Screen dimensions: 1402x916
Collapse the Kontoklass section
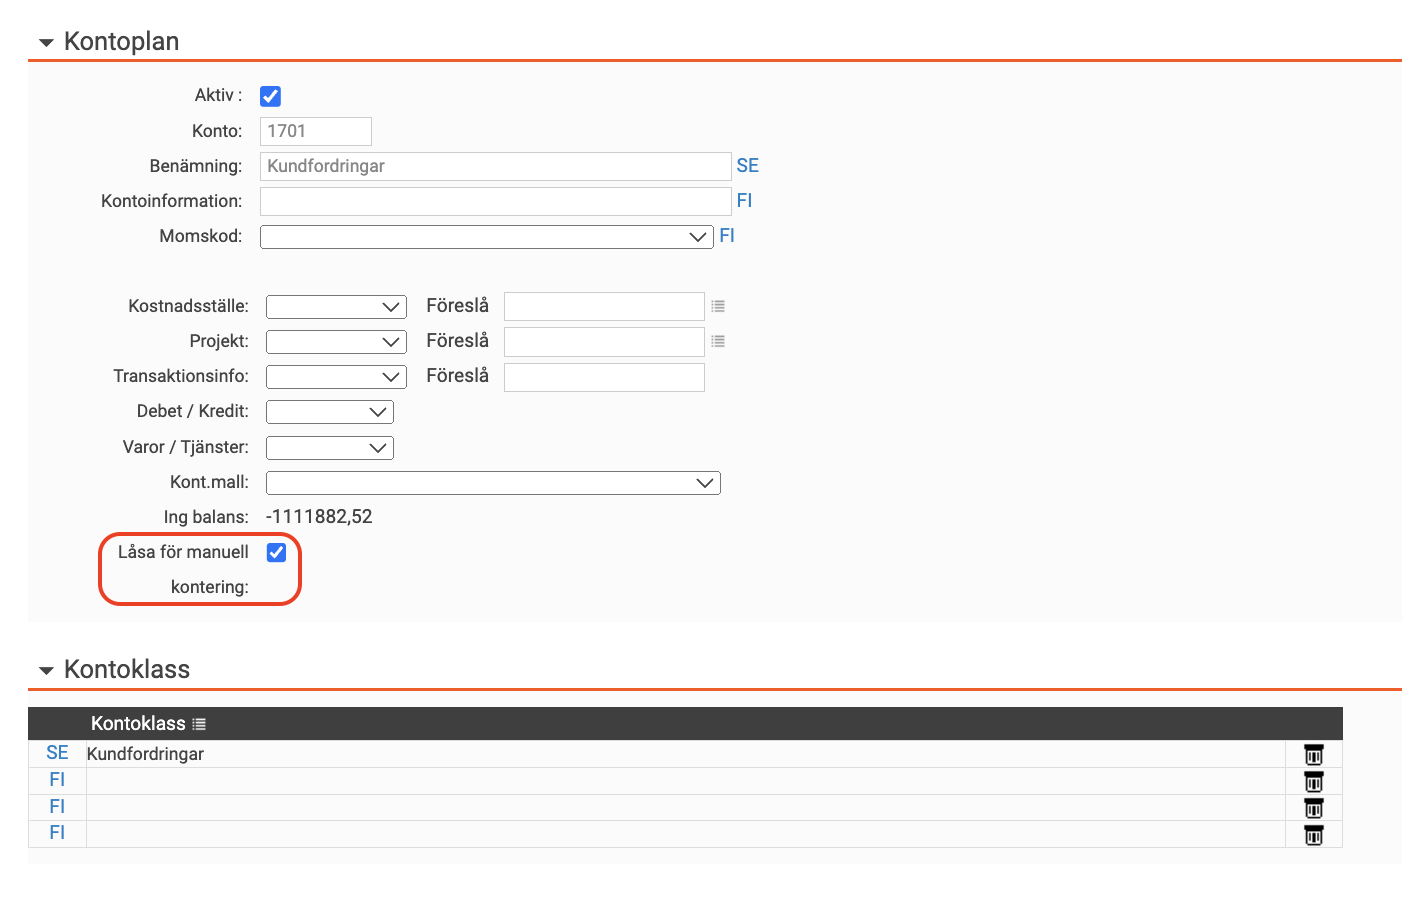coord(46,671)
